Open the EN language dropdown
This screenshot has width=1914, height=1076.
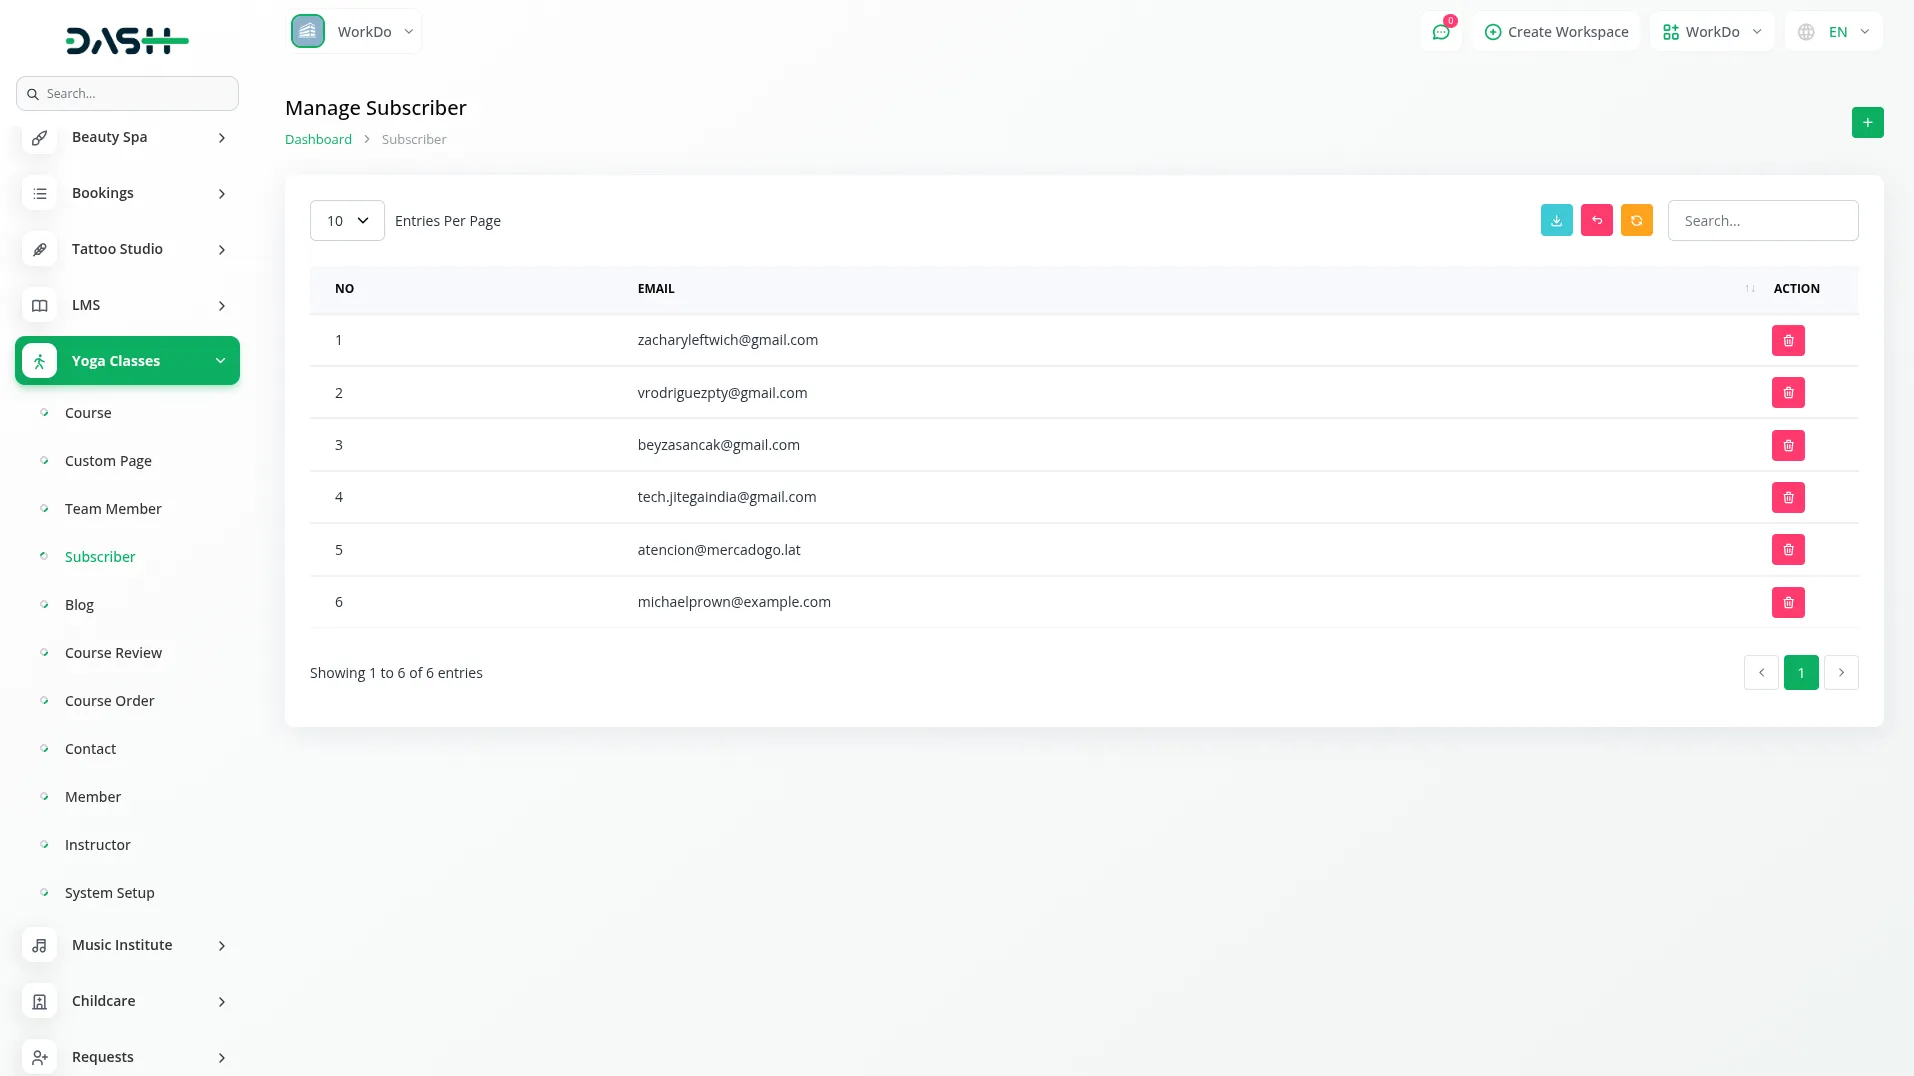[1834, 32]
